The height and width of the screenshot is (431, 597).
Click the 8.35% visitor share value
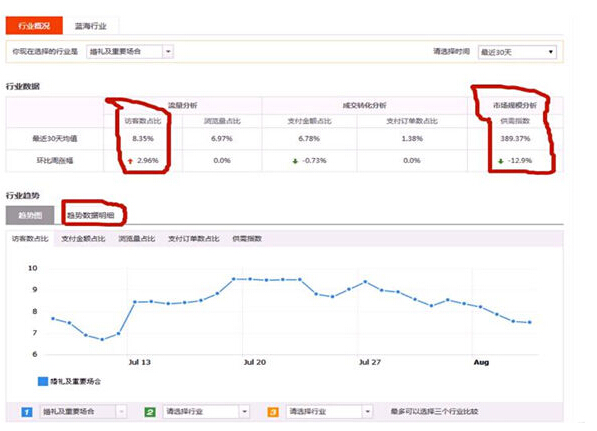tap(143, 139)
